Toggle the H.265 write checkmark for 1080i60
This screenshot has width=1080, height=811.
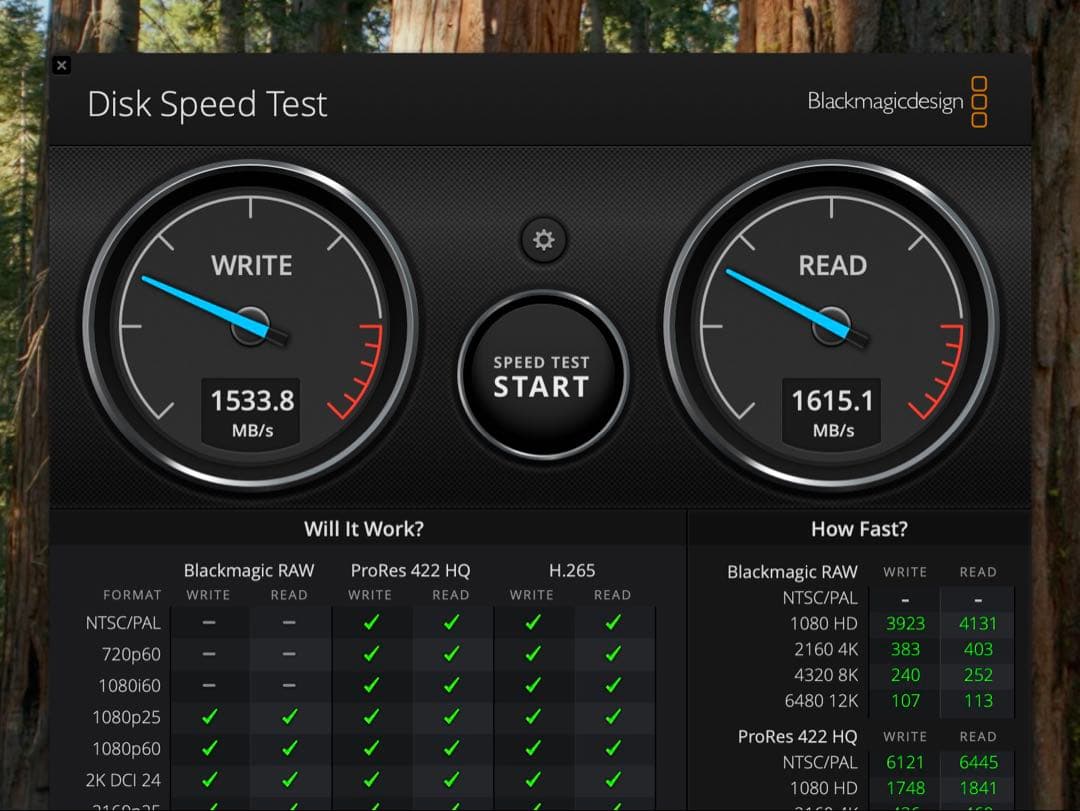coord(532,685)
